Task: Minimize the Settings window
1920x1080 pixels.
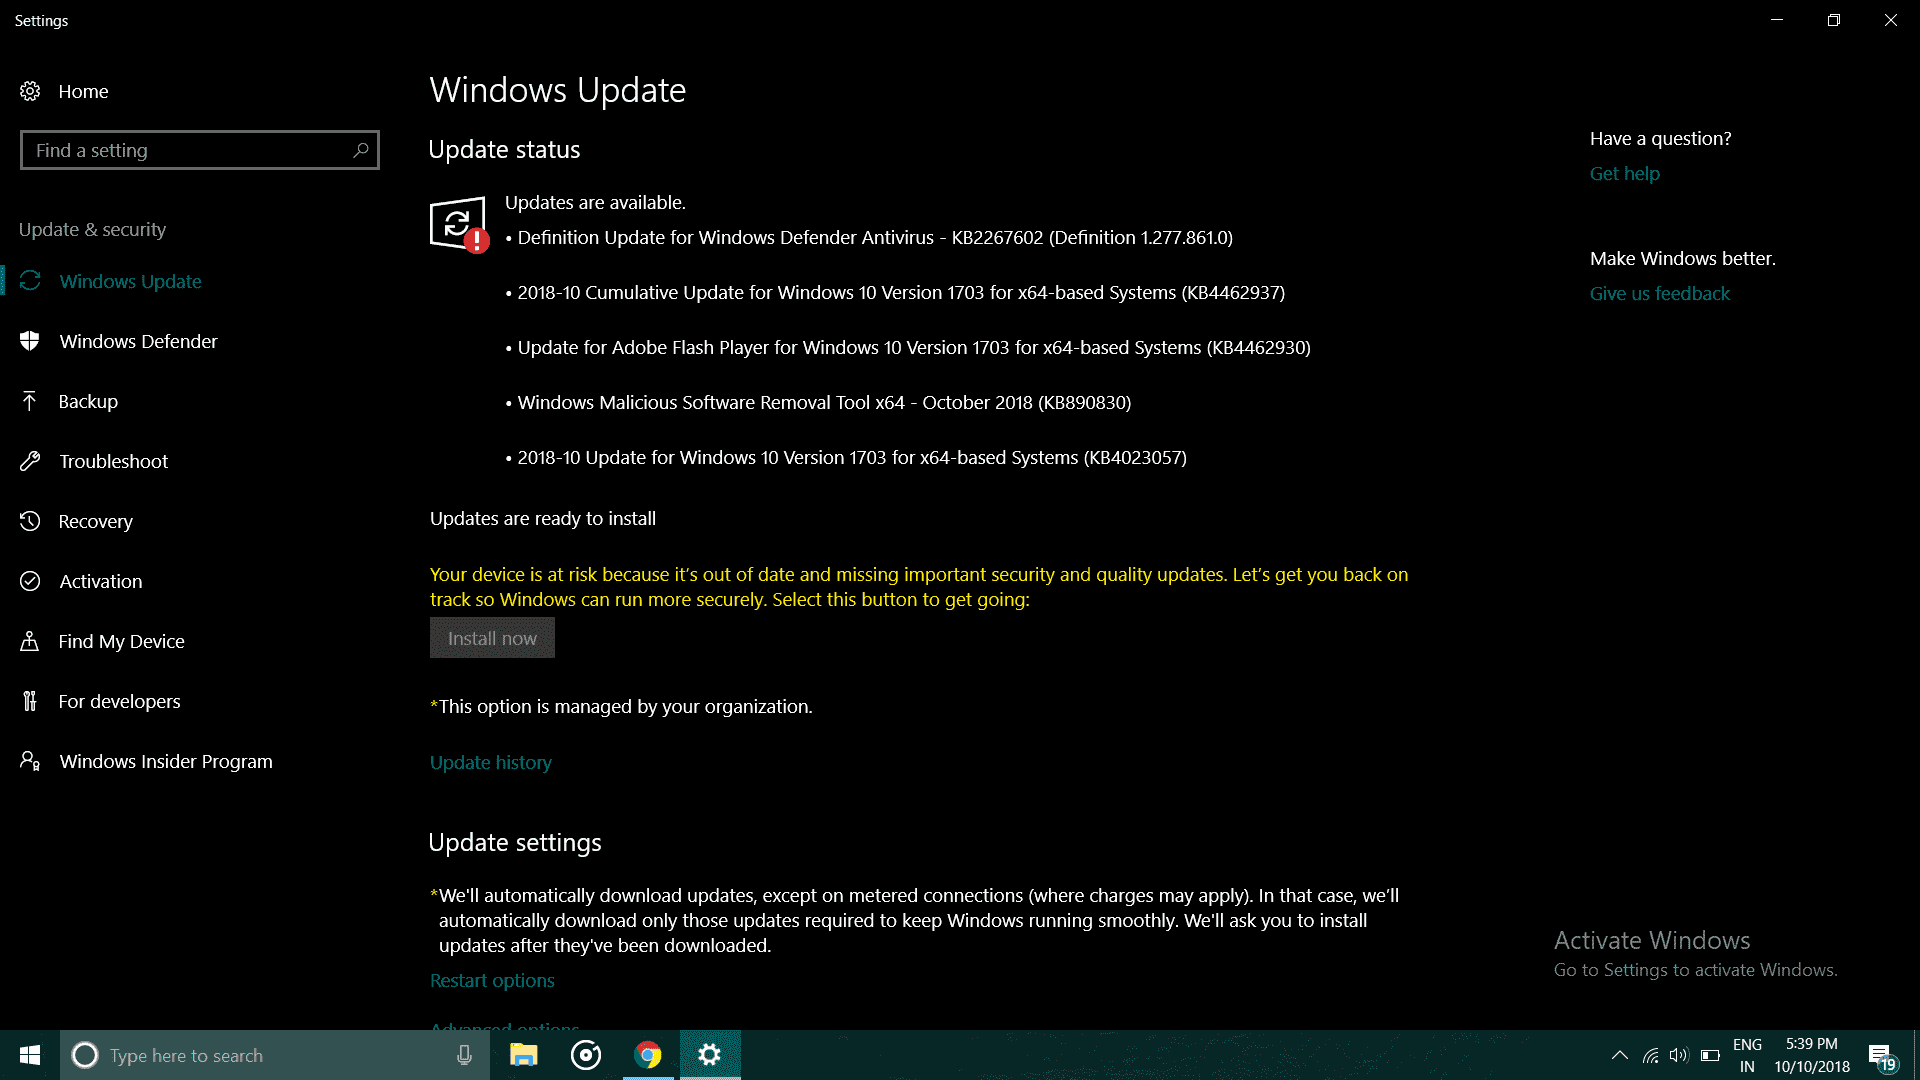Action: tap(1777, 20)
